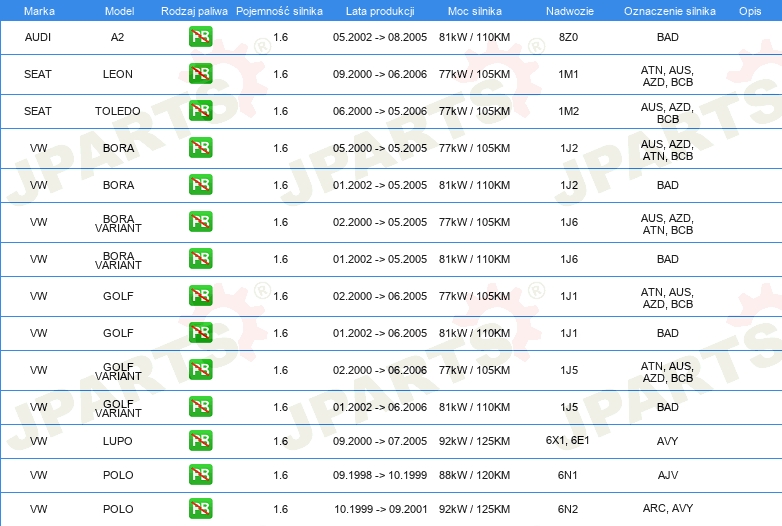
Task: Click the 6N1 body code cell
Action: [x=568, y=475]
